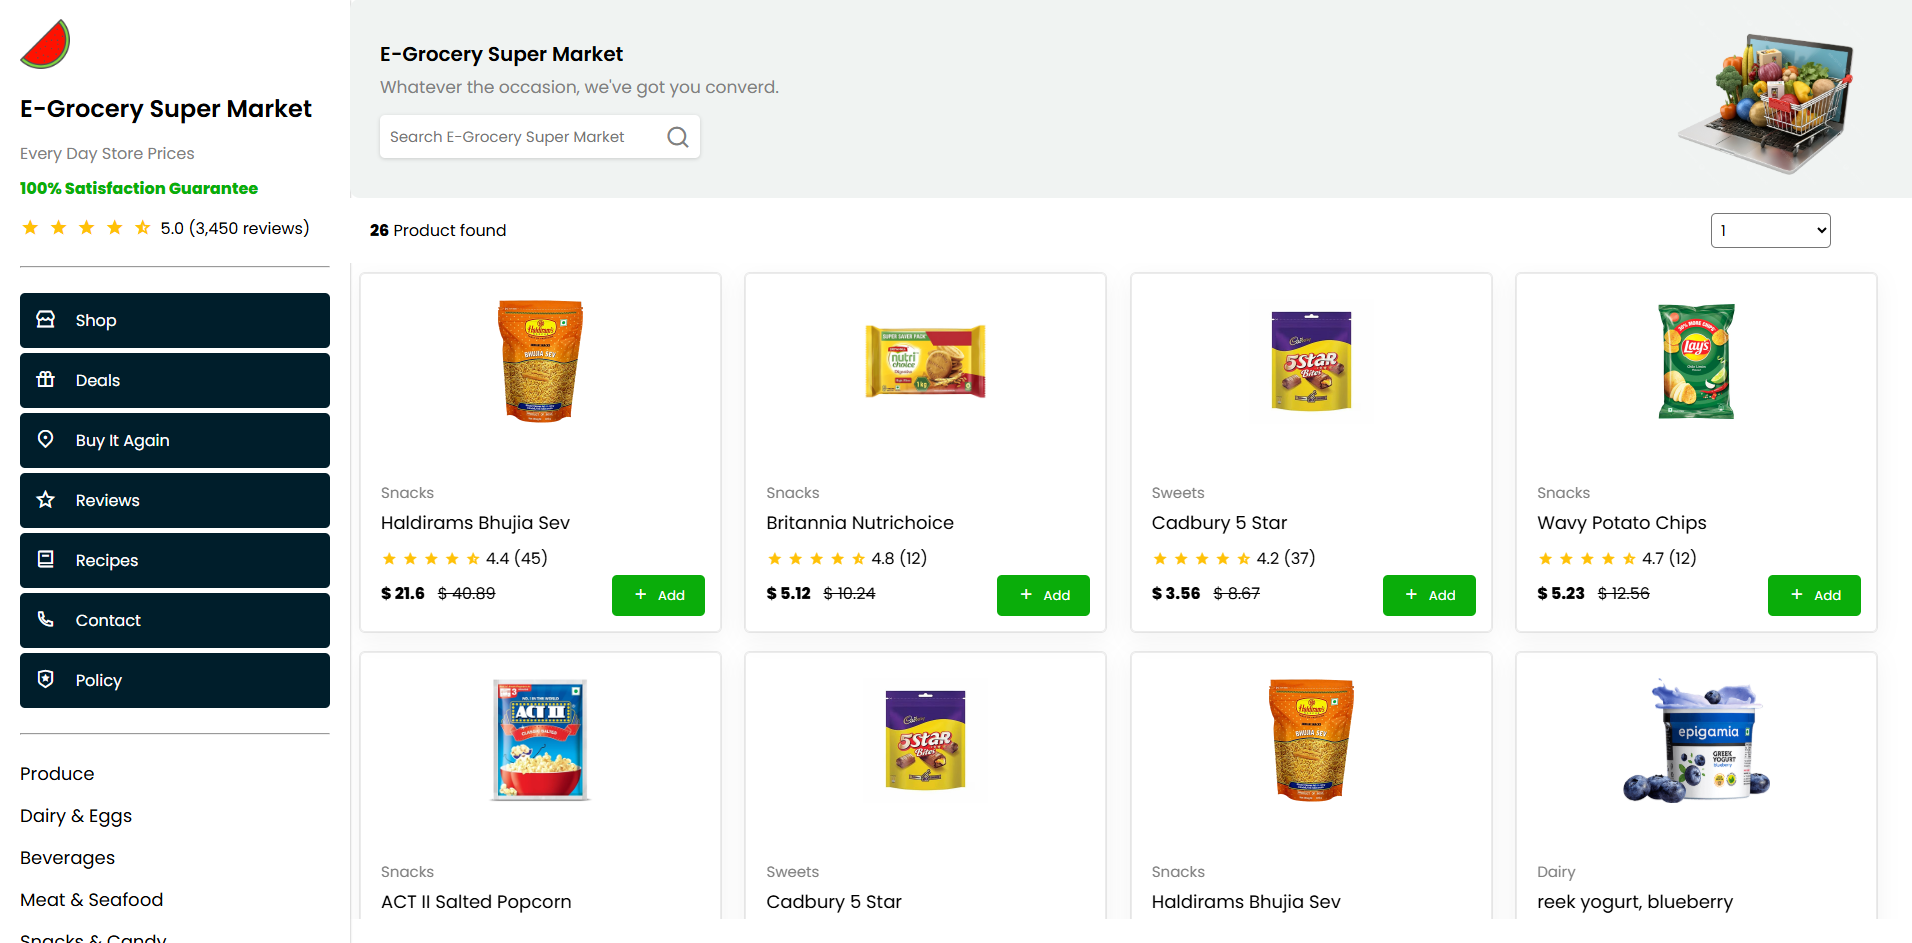This screenshot has height=943, width=1912.
Task: Open the page number dropdown
Action: point(1770,230)
